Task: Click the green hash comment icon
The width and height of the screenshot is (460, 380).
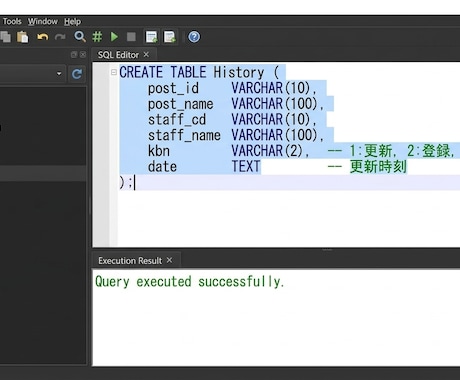Action: pyautogui.click(x=97, y=37)
